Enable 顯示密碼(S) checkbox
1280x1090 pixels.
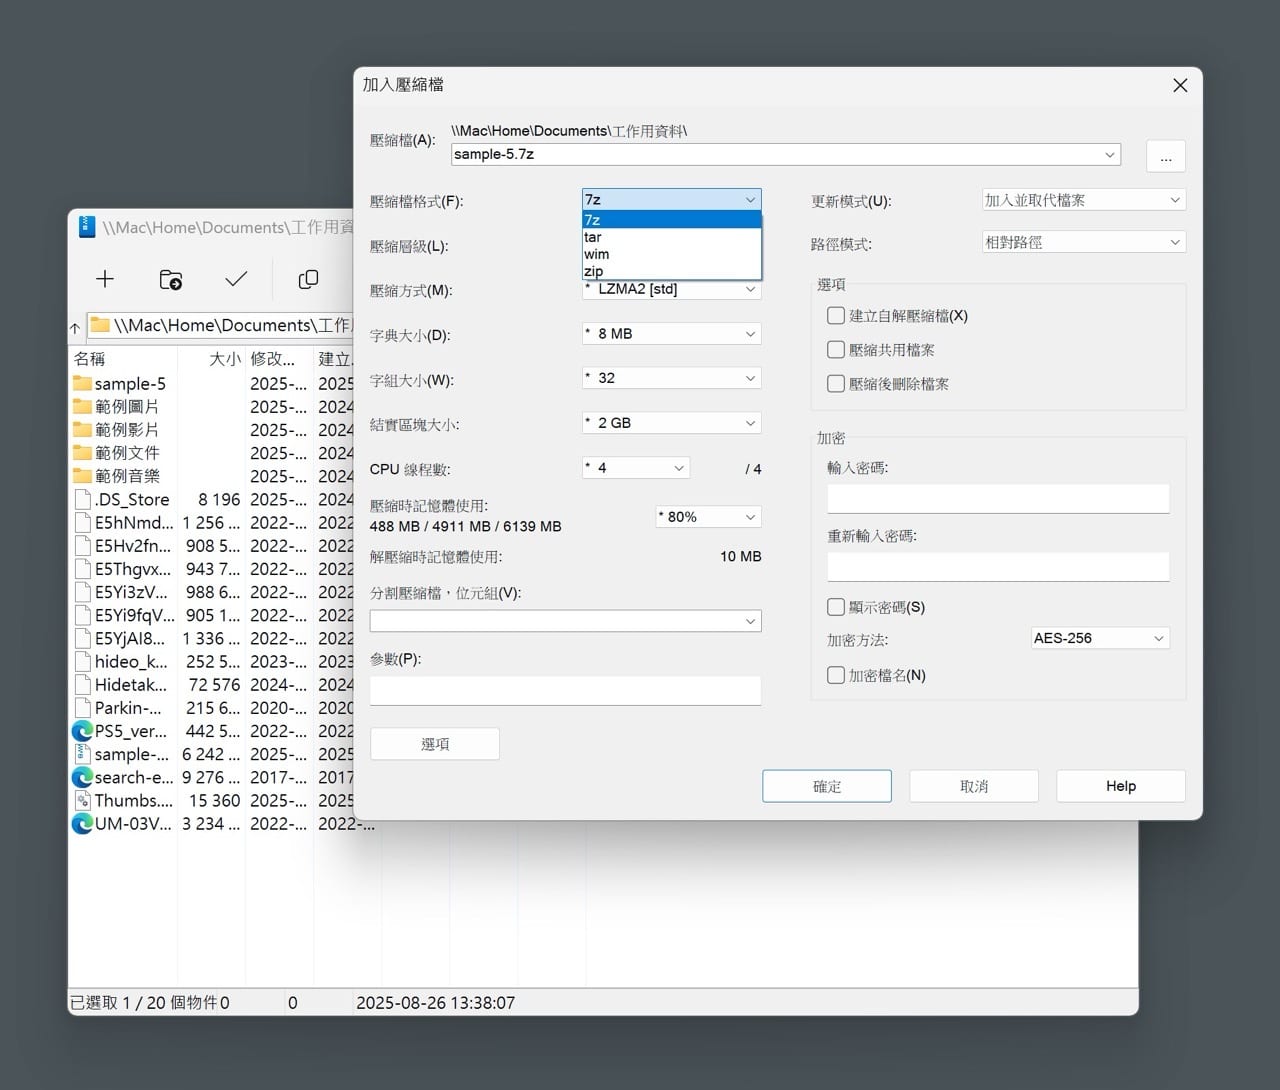[836, 607]
